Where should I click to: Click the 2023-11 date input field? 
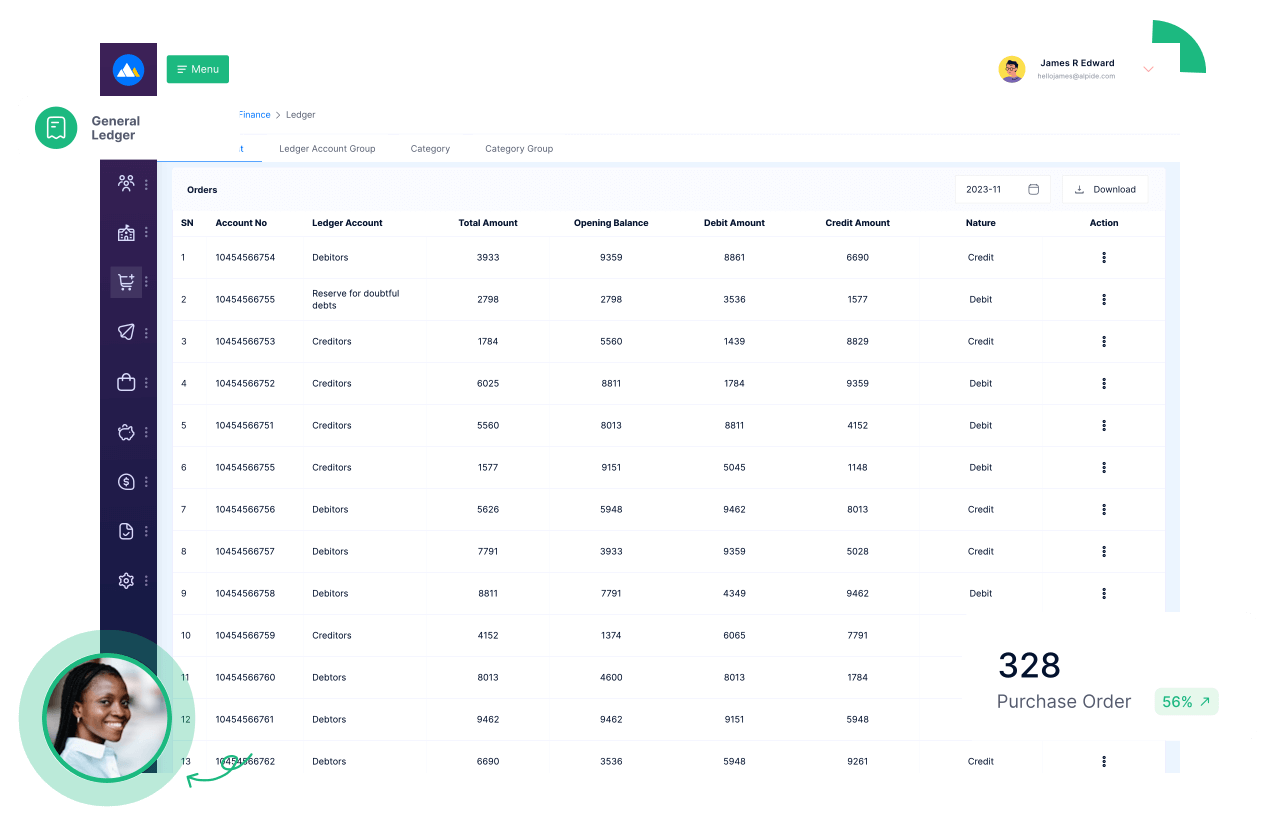[x=1002, y=189]
